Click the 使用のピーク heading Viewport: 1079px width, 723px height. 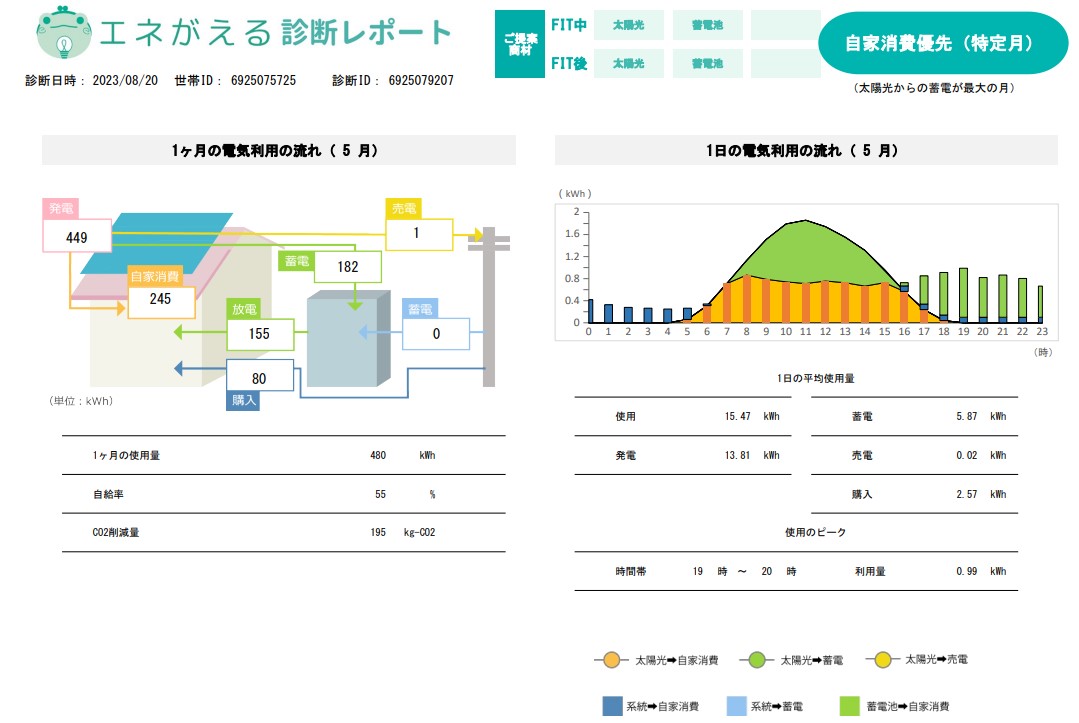pyautogui.click(x=815, y=532)
